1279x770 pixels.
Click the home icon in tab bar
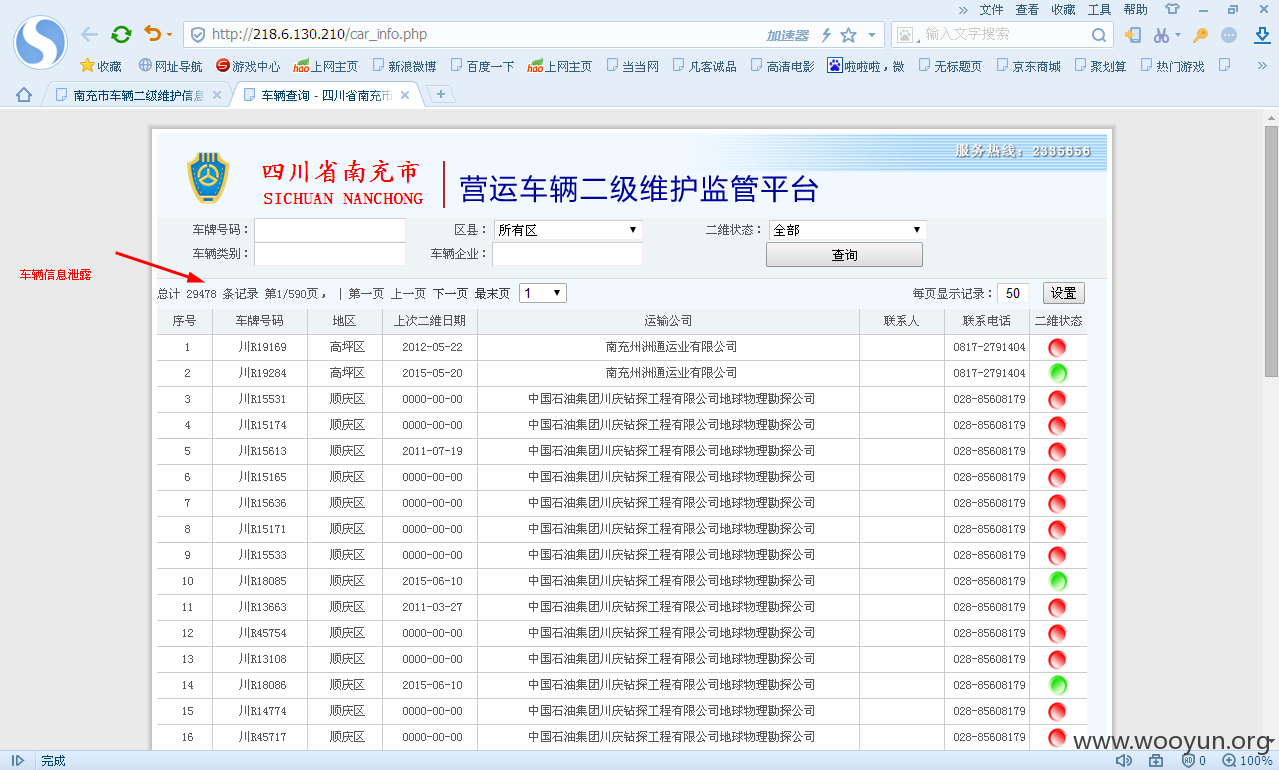[24, 95]
